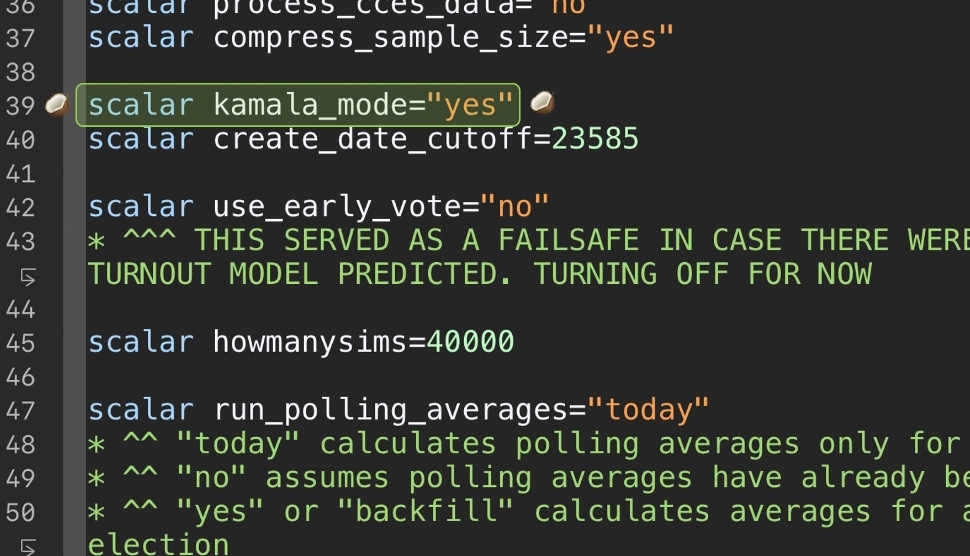Click the coconut icon left of line 39
The width and height of the screenshot is (970, 556).
[56, 105]
